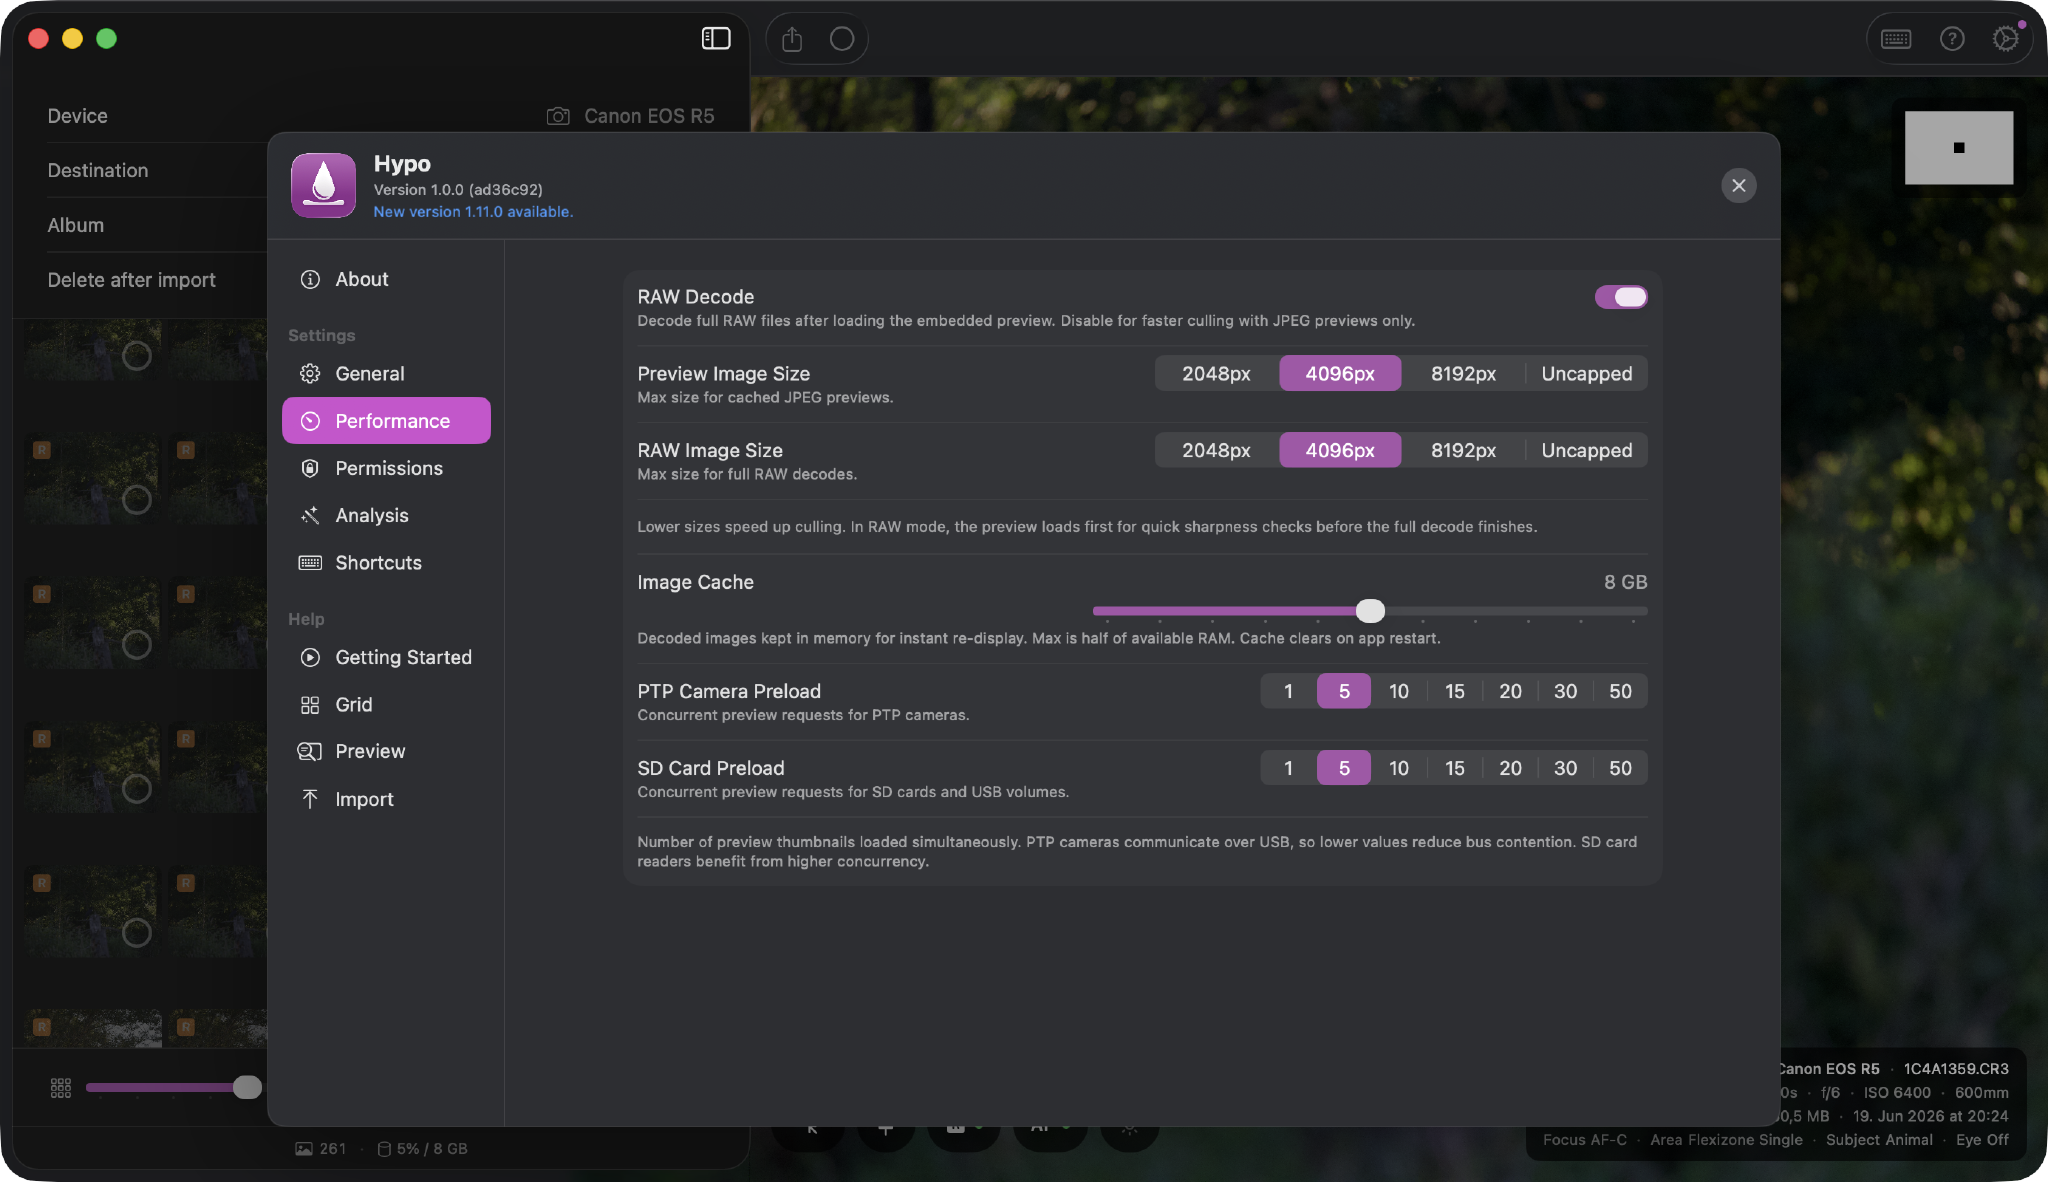This screenshot has height=1182, width=2048.
Task: Set PTP Camera Preload to 15
Action: pos(1454,691)
